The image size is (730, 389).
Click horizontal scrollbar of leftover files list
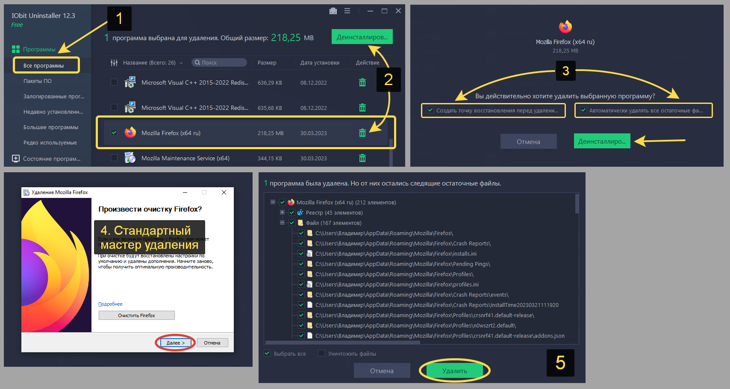coord(342,342)
